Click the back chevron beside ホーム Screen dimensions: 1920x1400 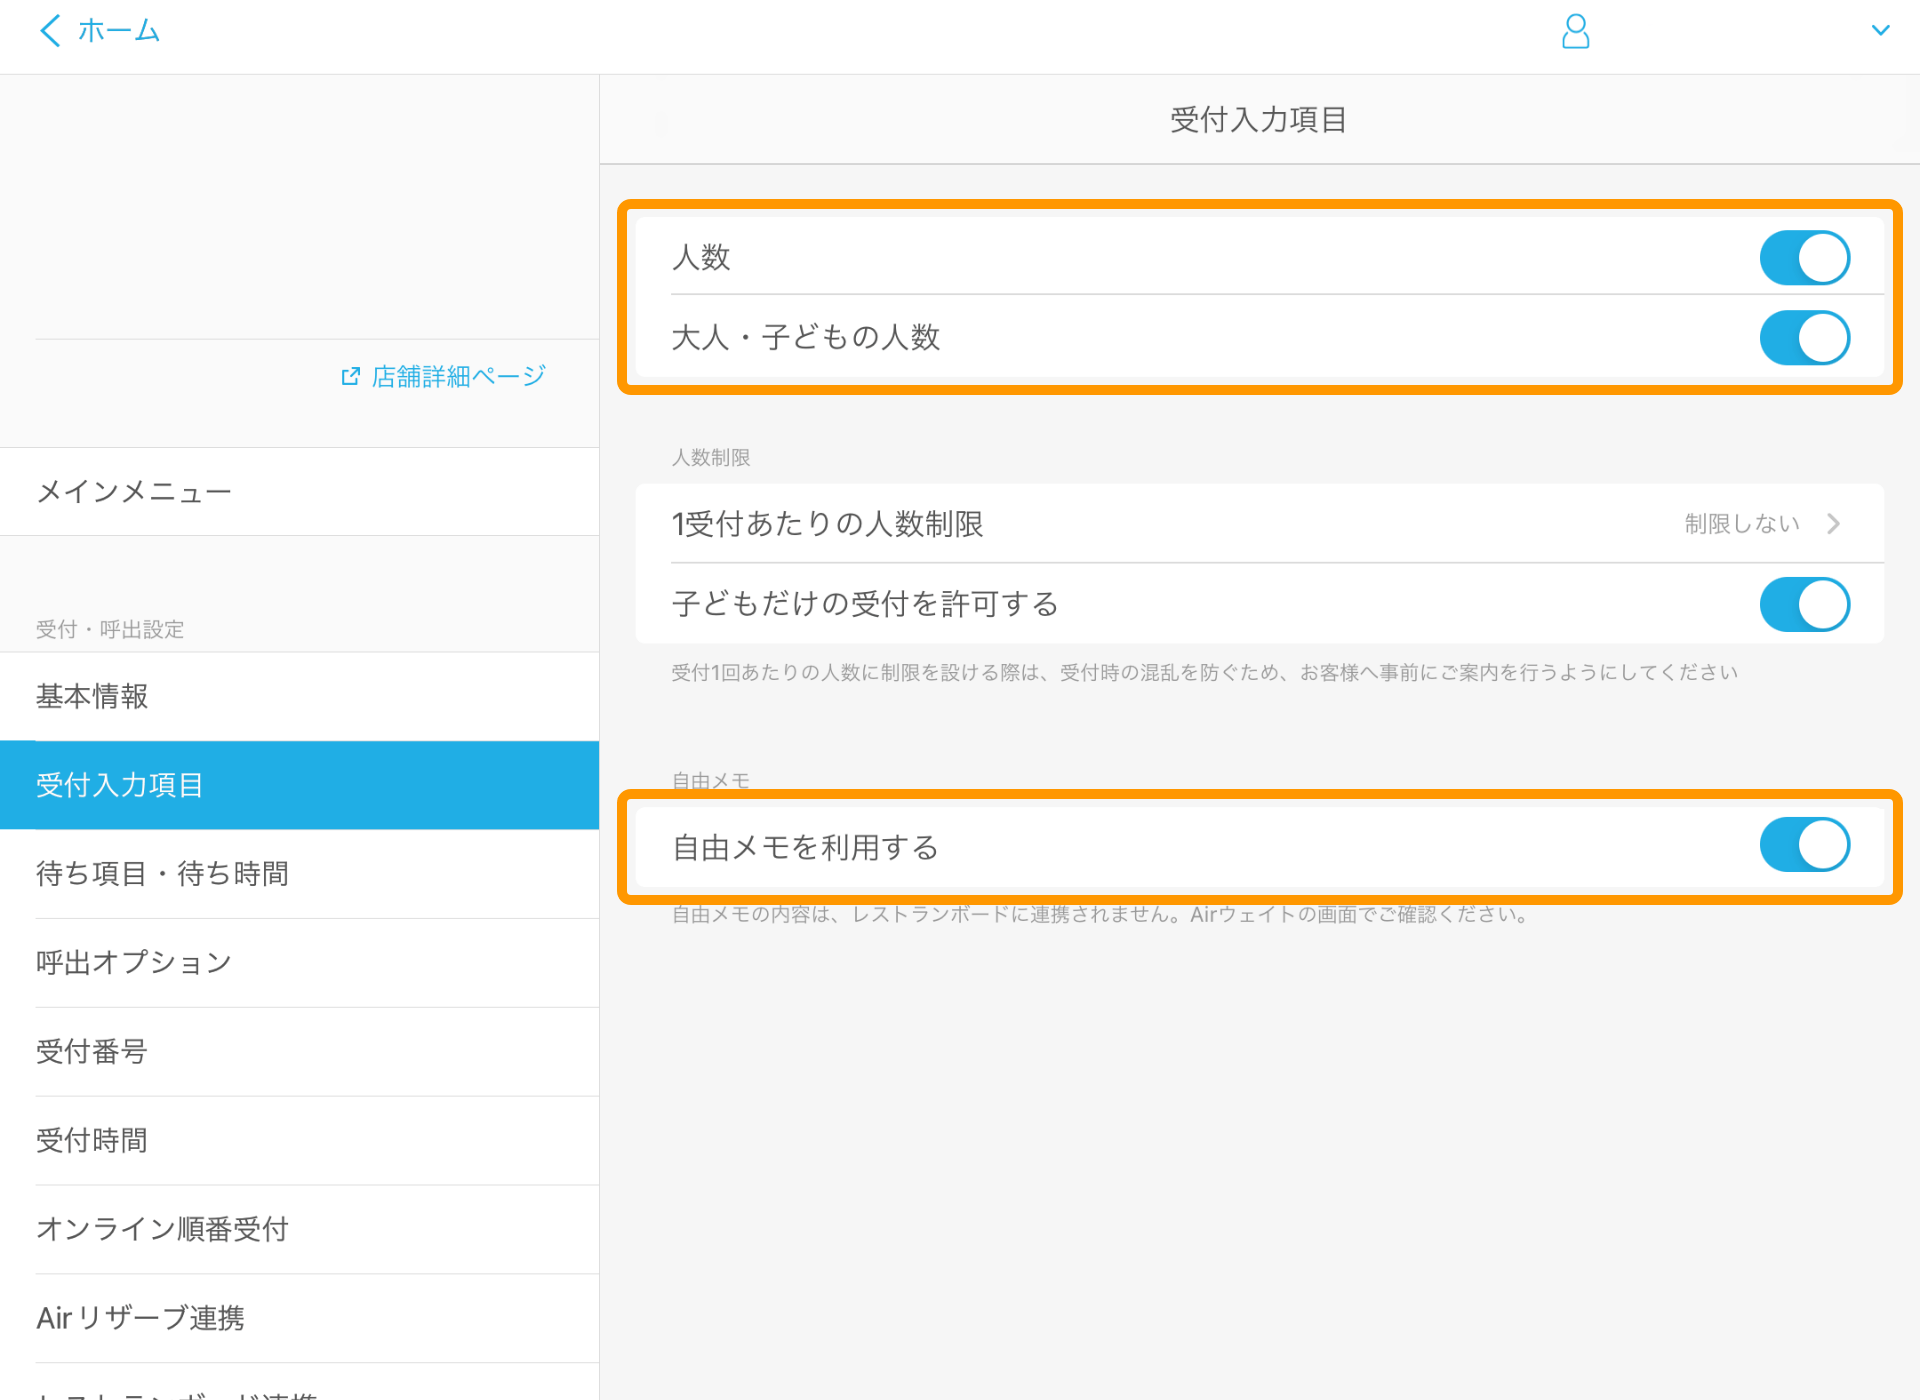tap(49, 31)
